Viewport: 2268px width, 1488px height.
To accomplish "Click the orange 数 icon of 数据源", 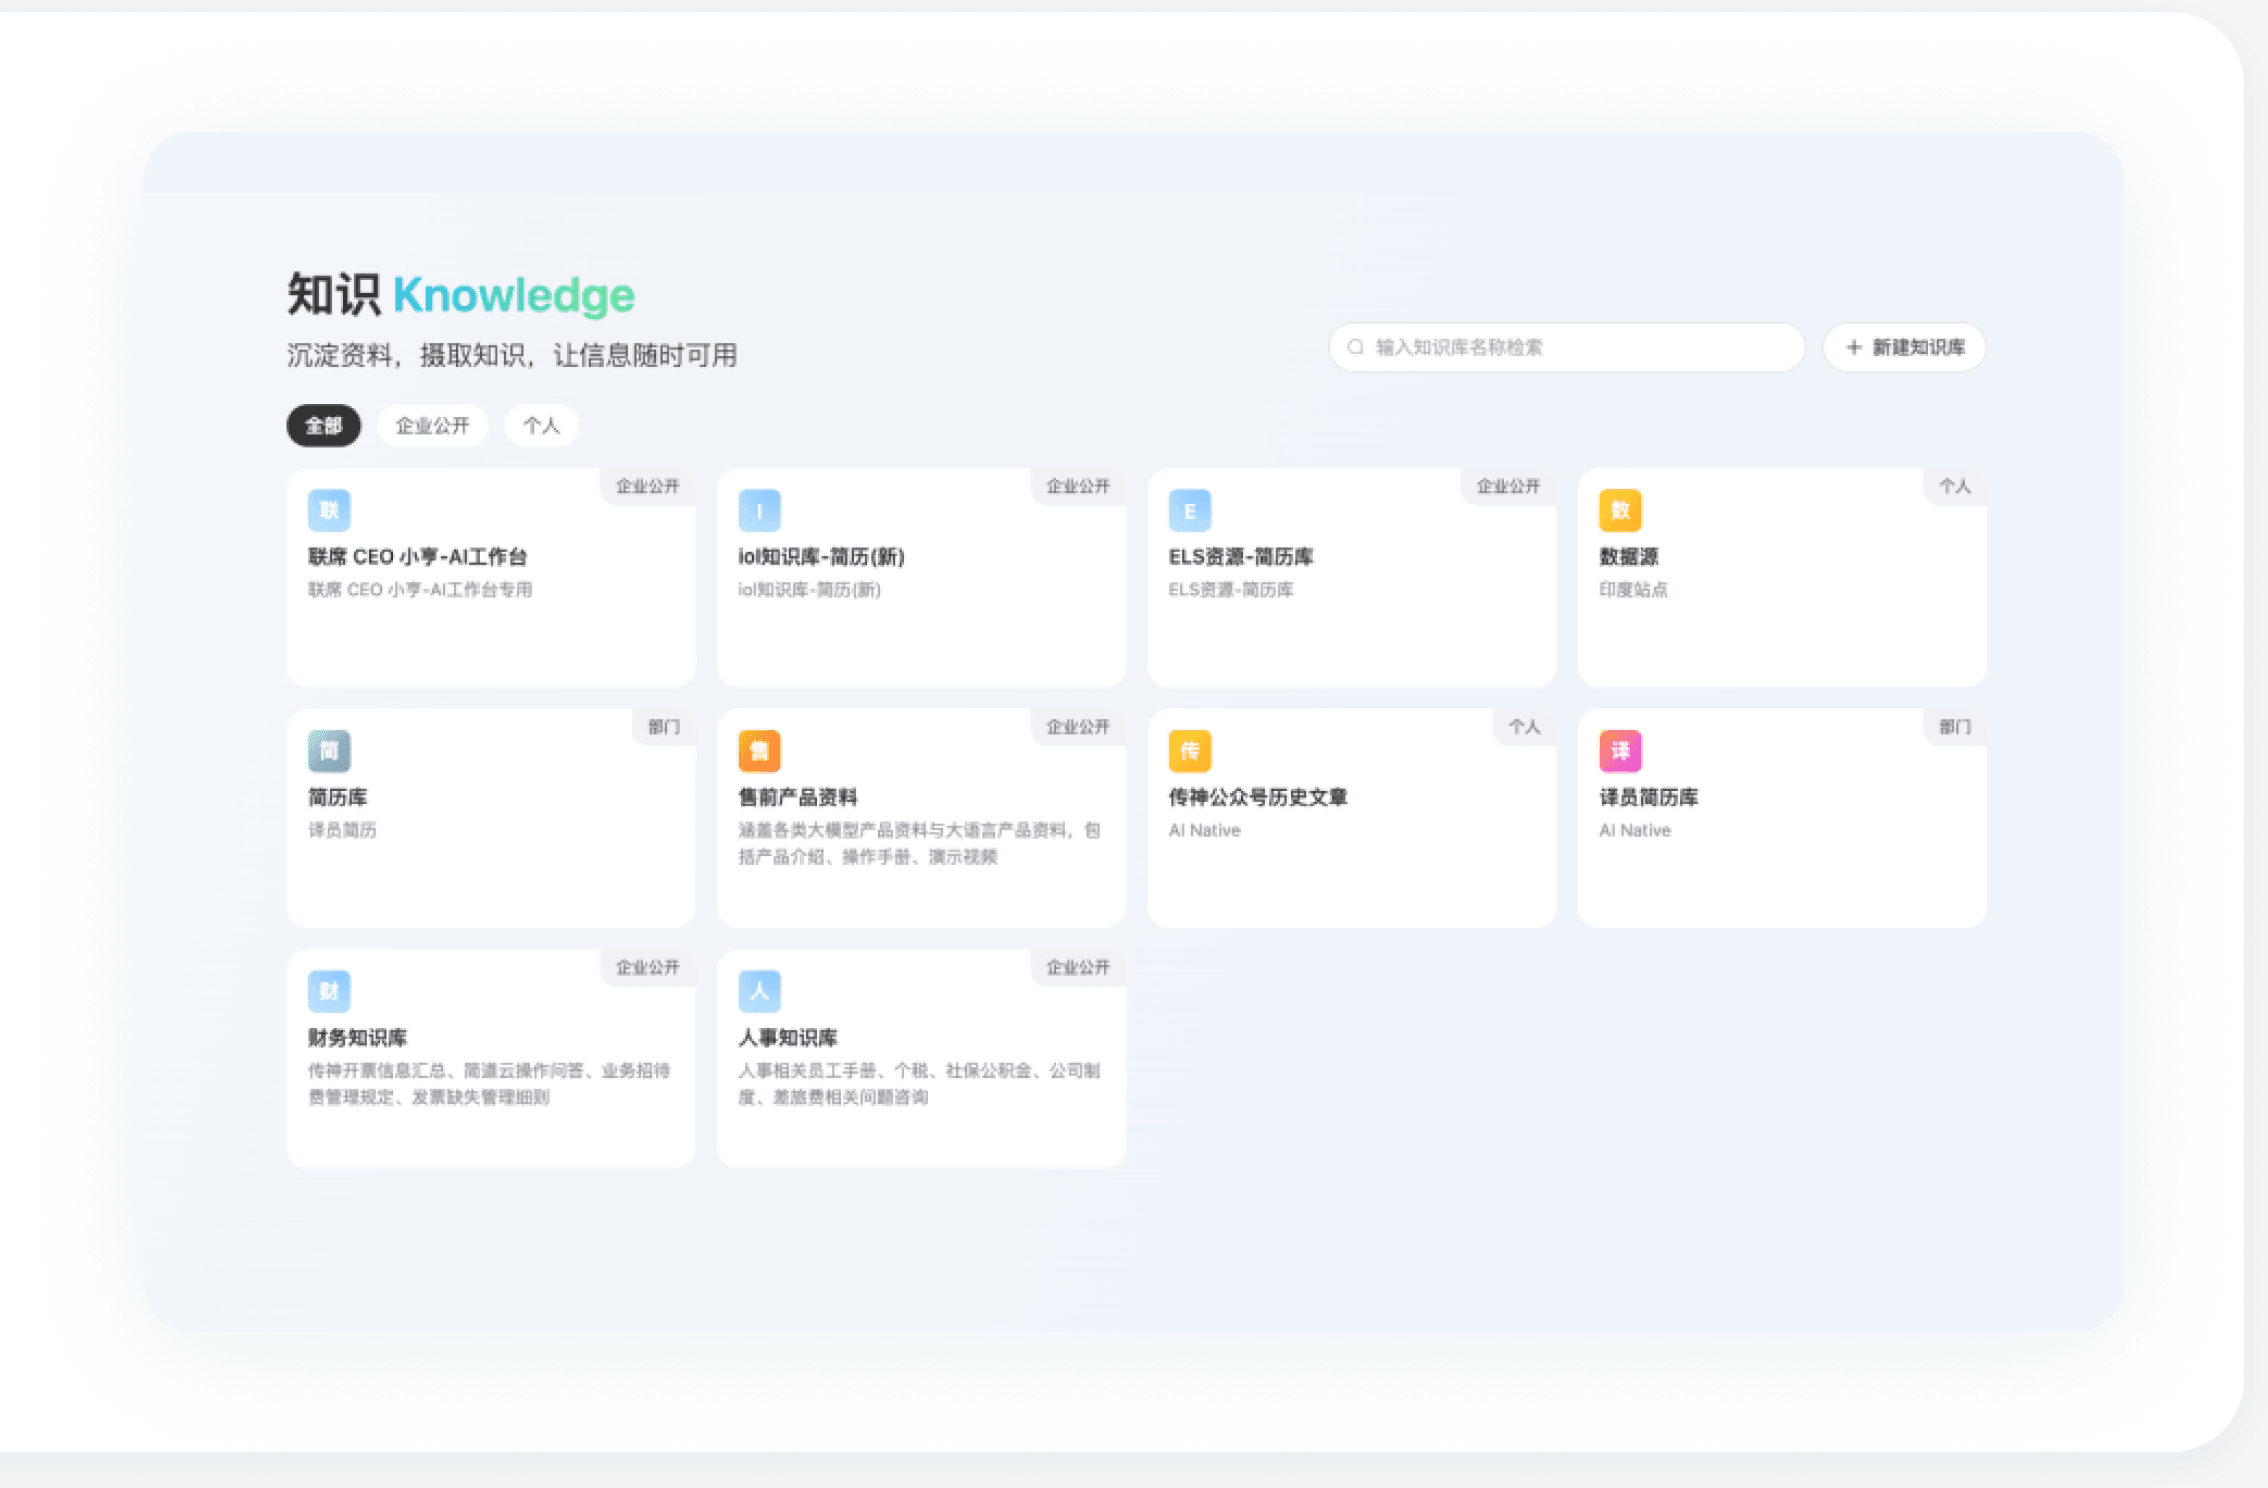I will 1620,510.
